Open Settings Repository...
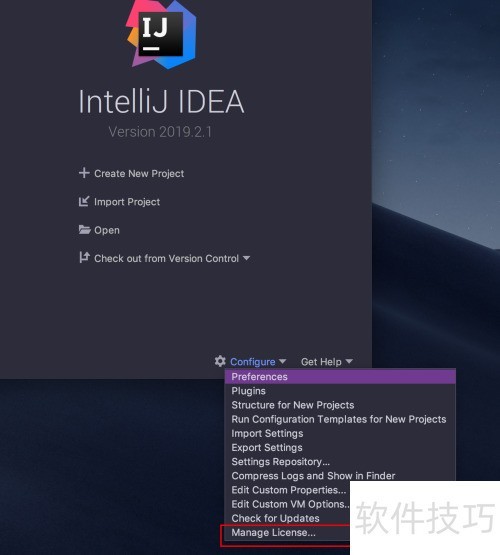Viewport: 500px width, 555px height. 340,462
